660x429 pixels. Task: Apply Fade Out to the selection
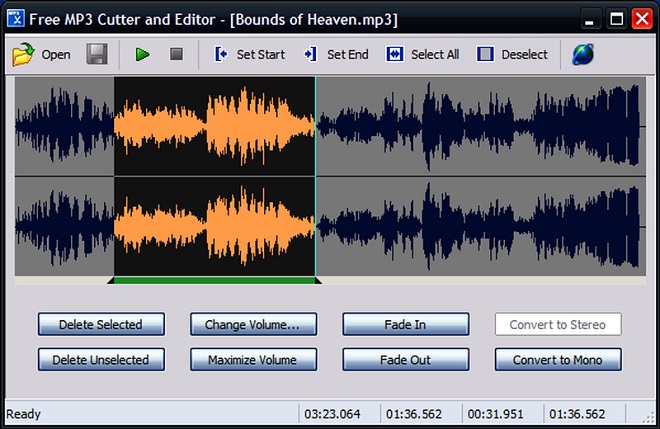(406, 360)
